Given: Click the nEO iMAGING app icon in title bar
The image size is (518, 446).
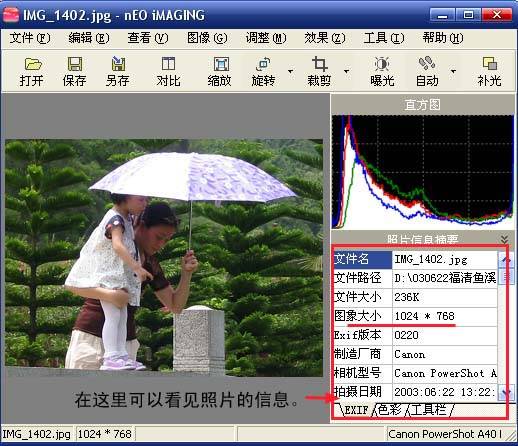Looking at the screenshot, I should [x=11, y=15].
